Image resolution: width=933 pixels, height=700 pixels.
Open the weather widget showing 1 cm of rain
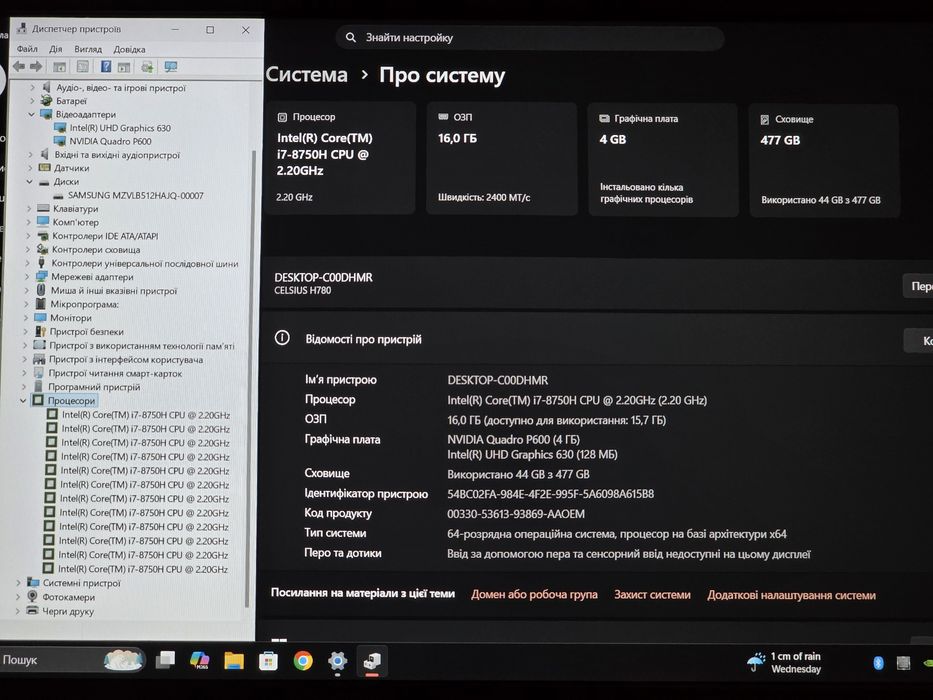[784, 662]
